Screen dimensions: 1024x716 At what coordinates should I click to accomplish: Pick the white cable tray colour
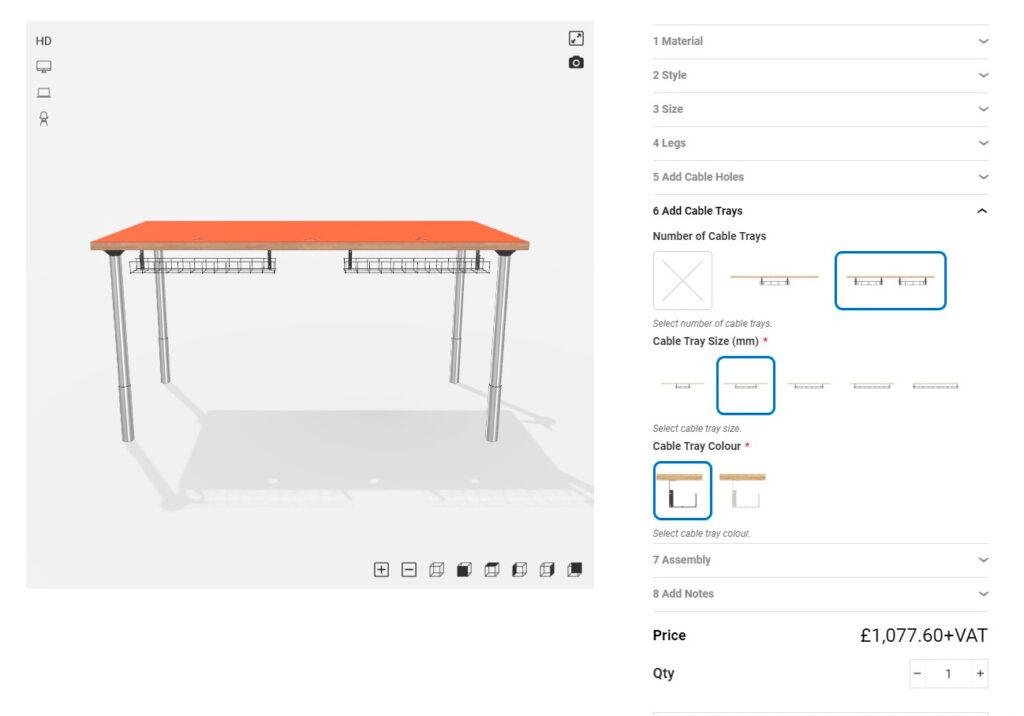tap(743, 491)
